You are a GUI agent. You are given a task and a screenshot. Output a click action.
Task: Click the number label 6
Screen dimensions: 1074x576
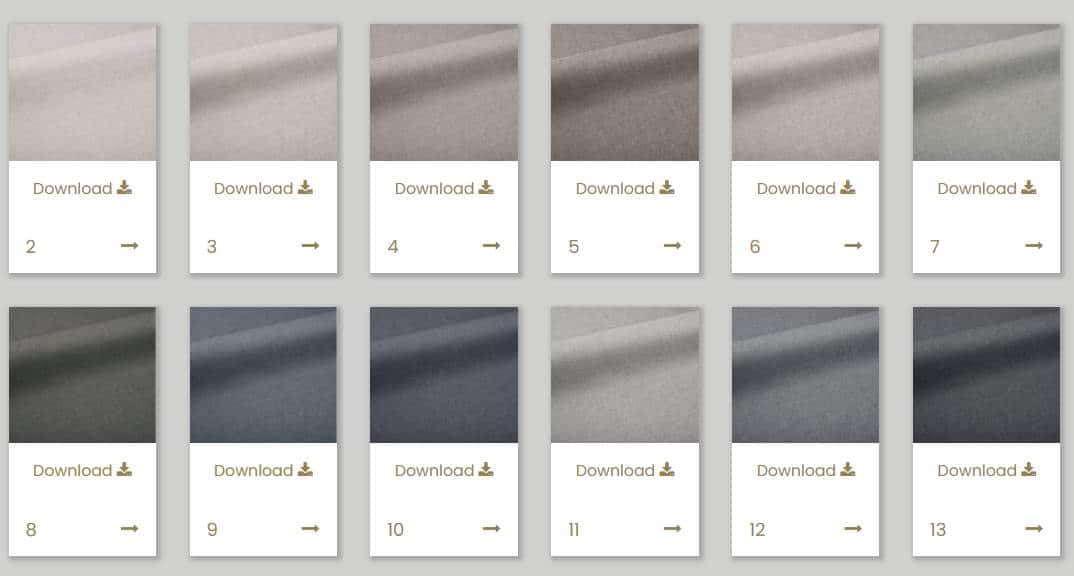[755, 247]
